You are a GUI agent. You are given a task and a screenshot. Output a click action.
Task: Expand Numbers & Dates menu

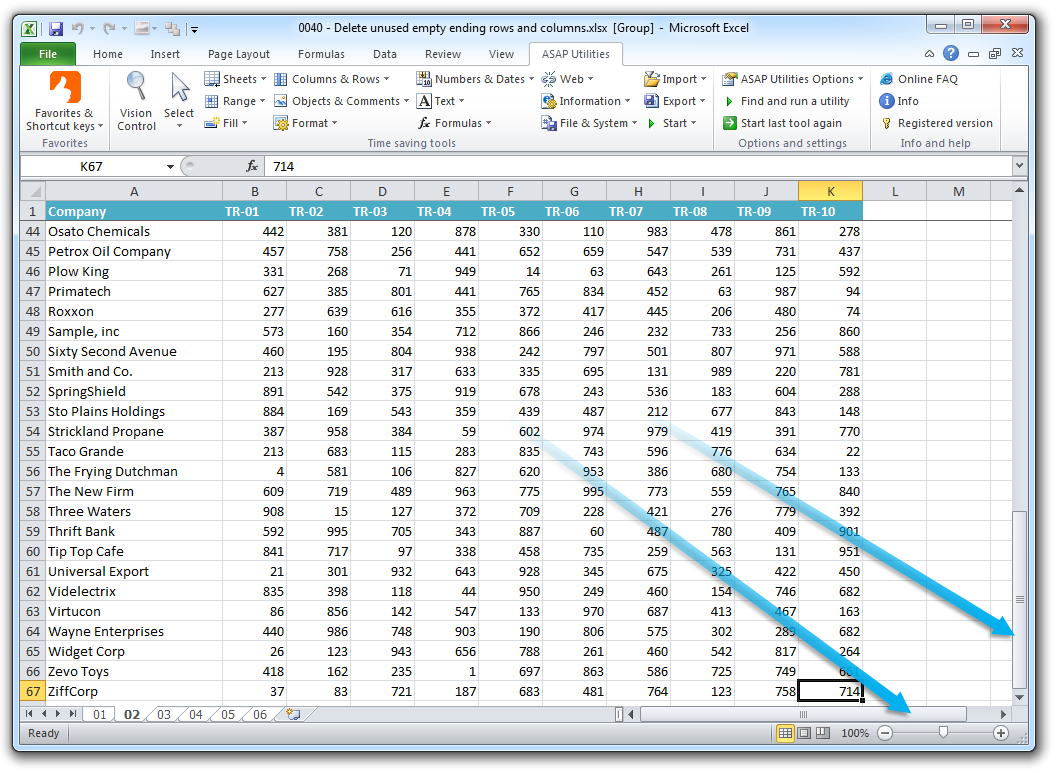point(475,79)
